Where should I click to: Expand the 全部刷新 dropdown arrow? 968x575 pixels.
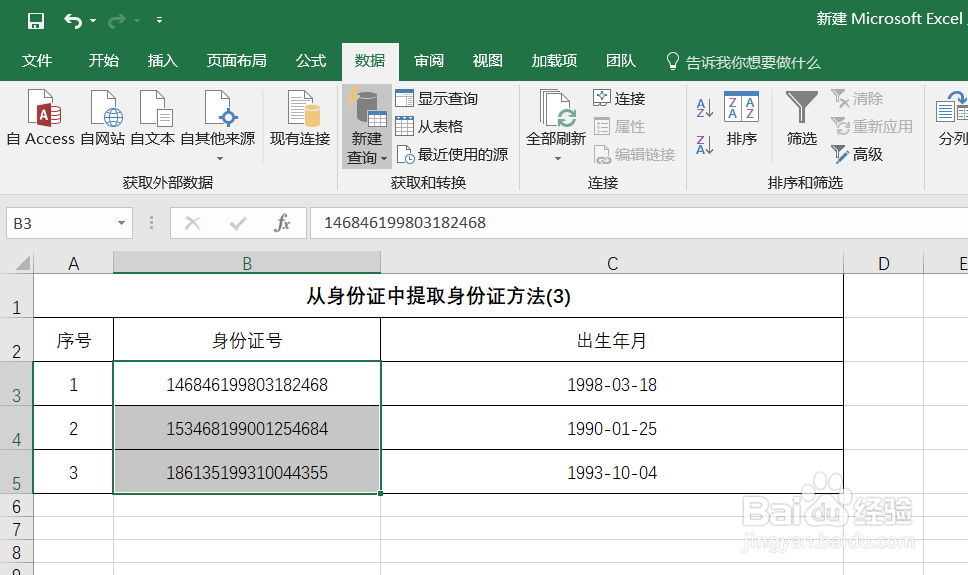[x=558, y=159]
